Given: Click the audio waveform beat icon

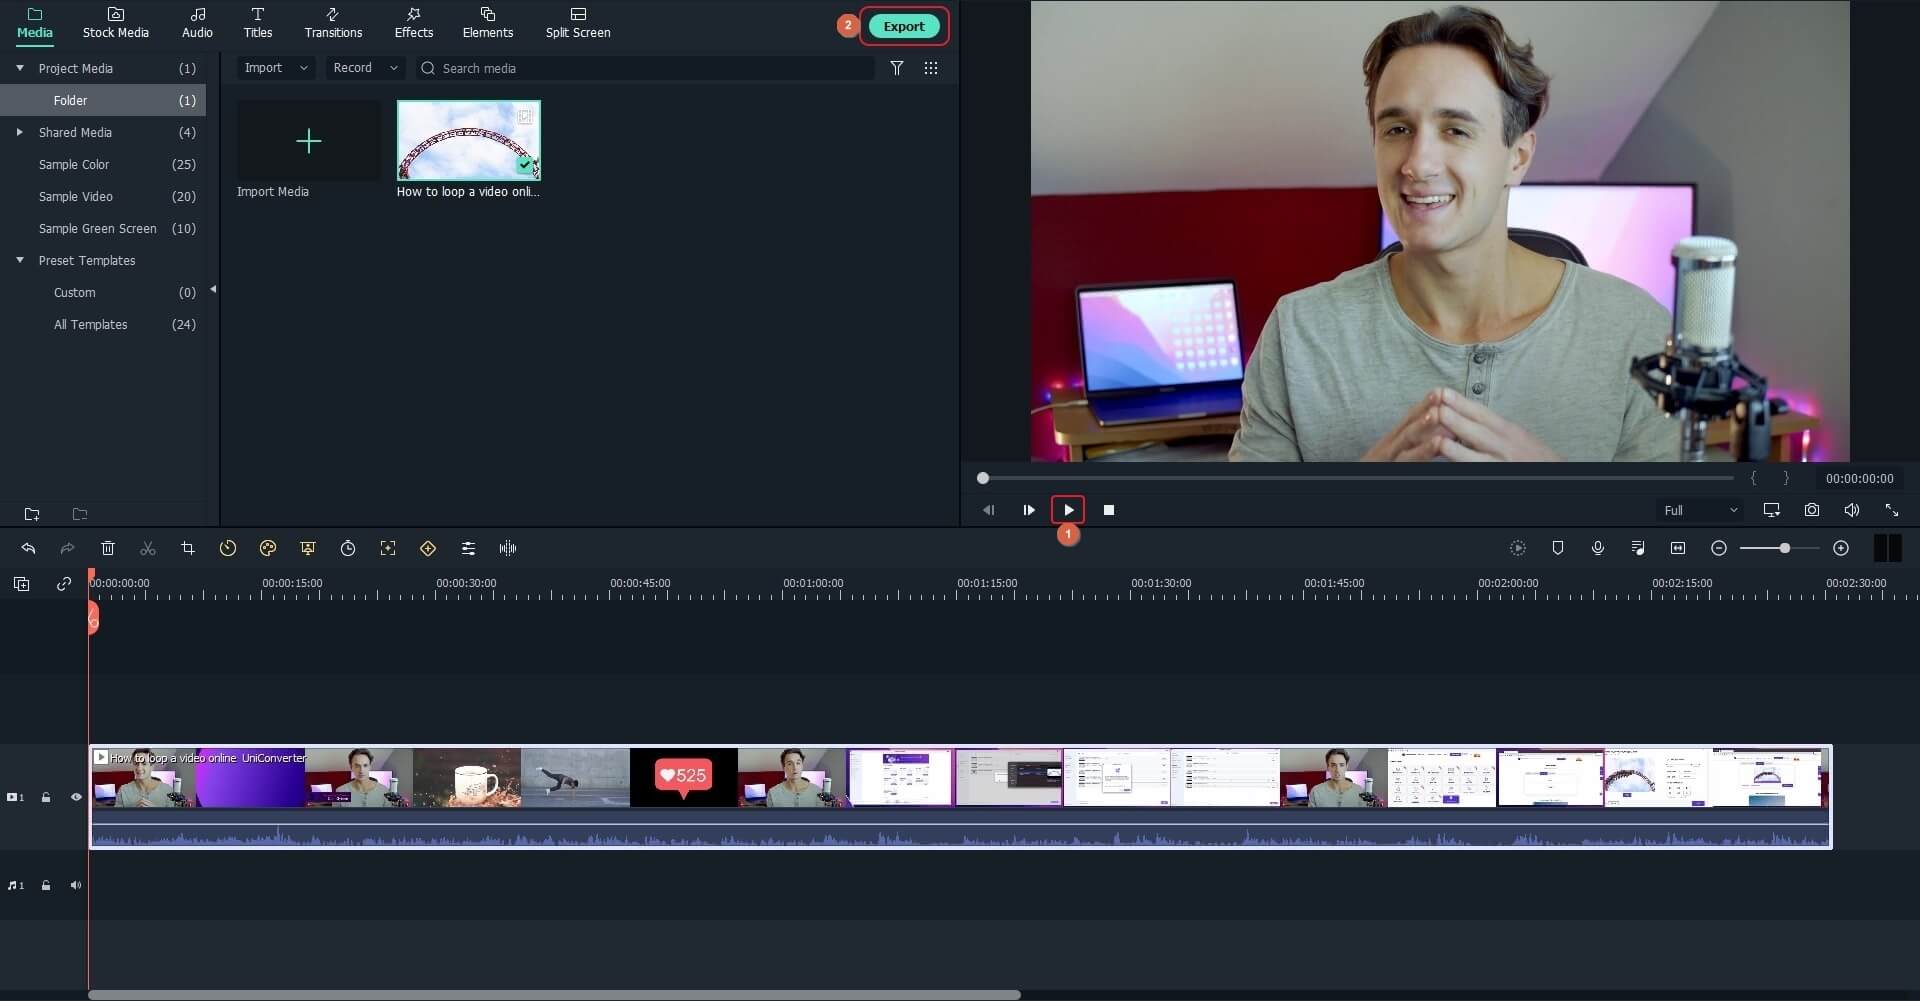Looking at the screenshot, I should (x=508, y=548).
